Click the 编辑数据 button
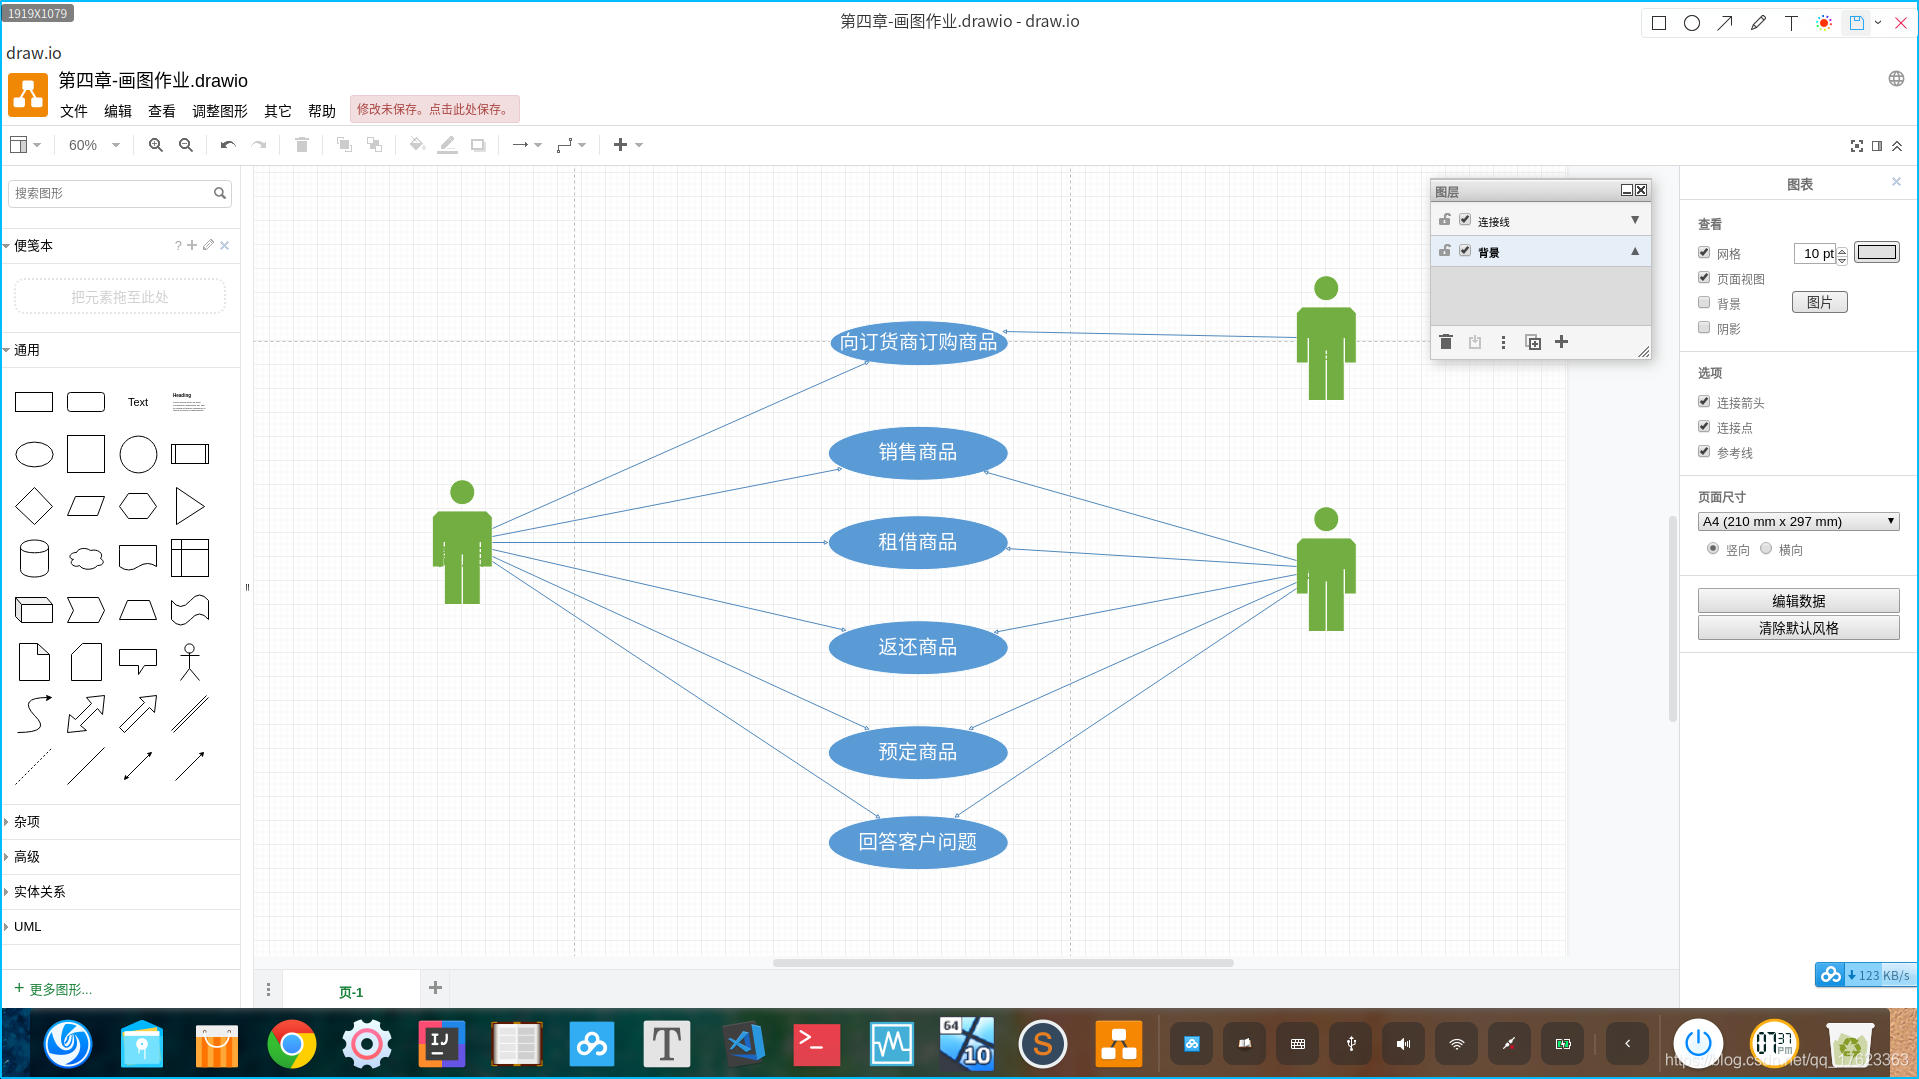The height and width of the screenshot is (1079, 1919). 1798,601
